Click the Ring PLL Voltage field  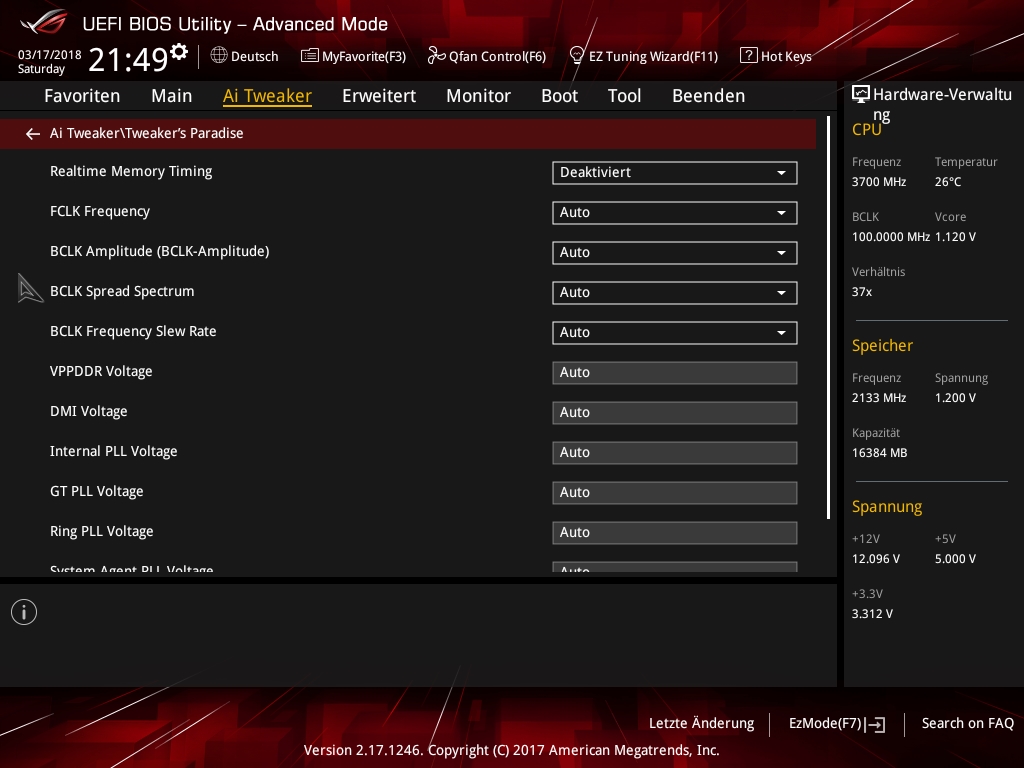point(675,532)
